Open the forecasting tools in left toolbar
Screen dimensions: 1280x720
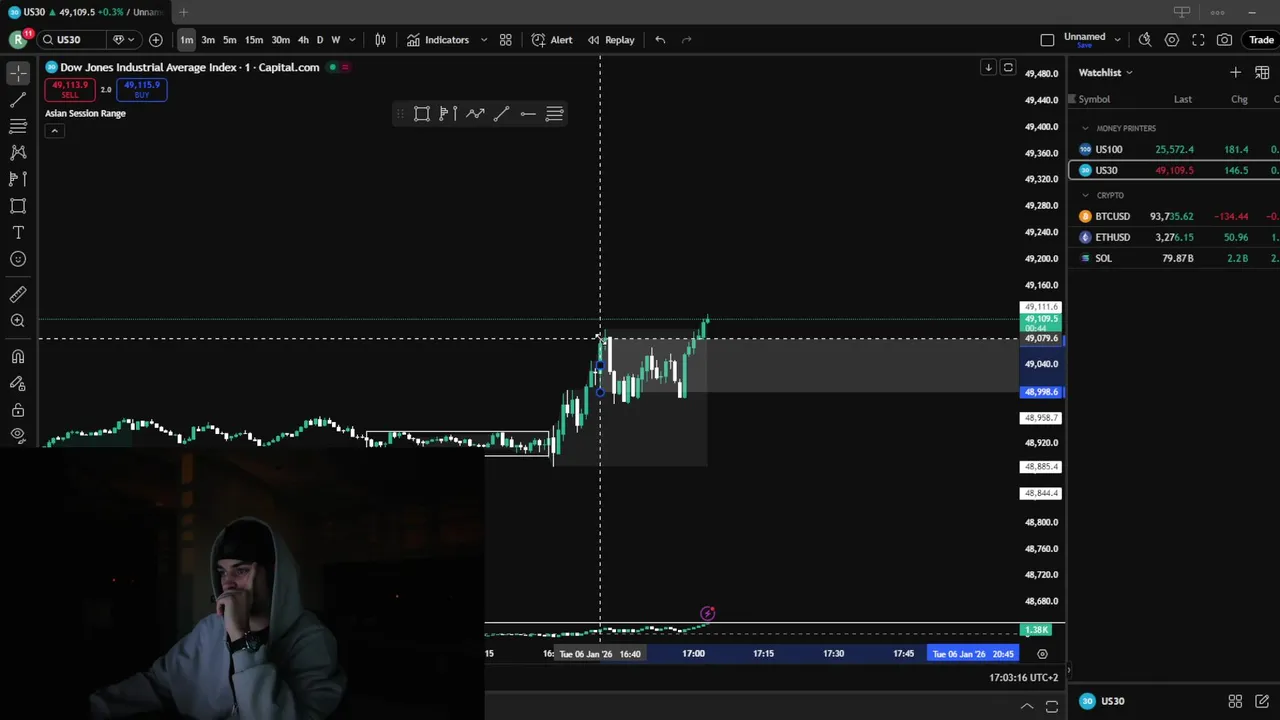(x=18, y=179)
